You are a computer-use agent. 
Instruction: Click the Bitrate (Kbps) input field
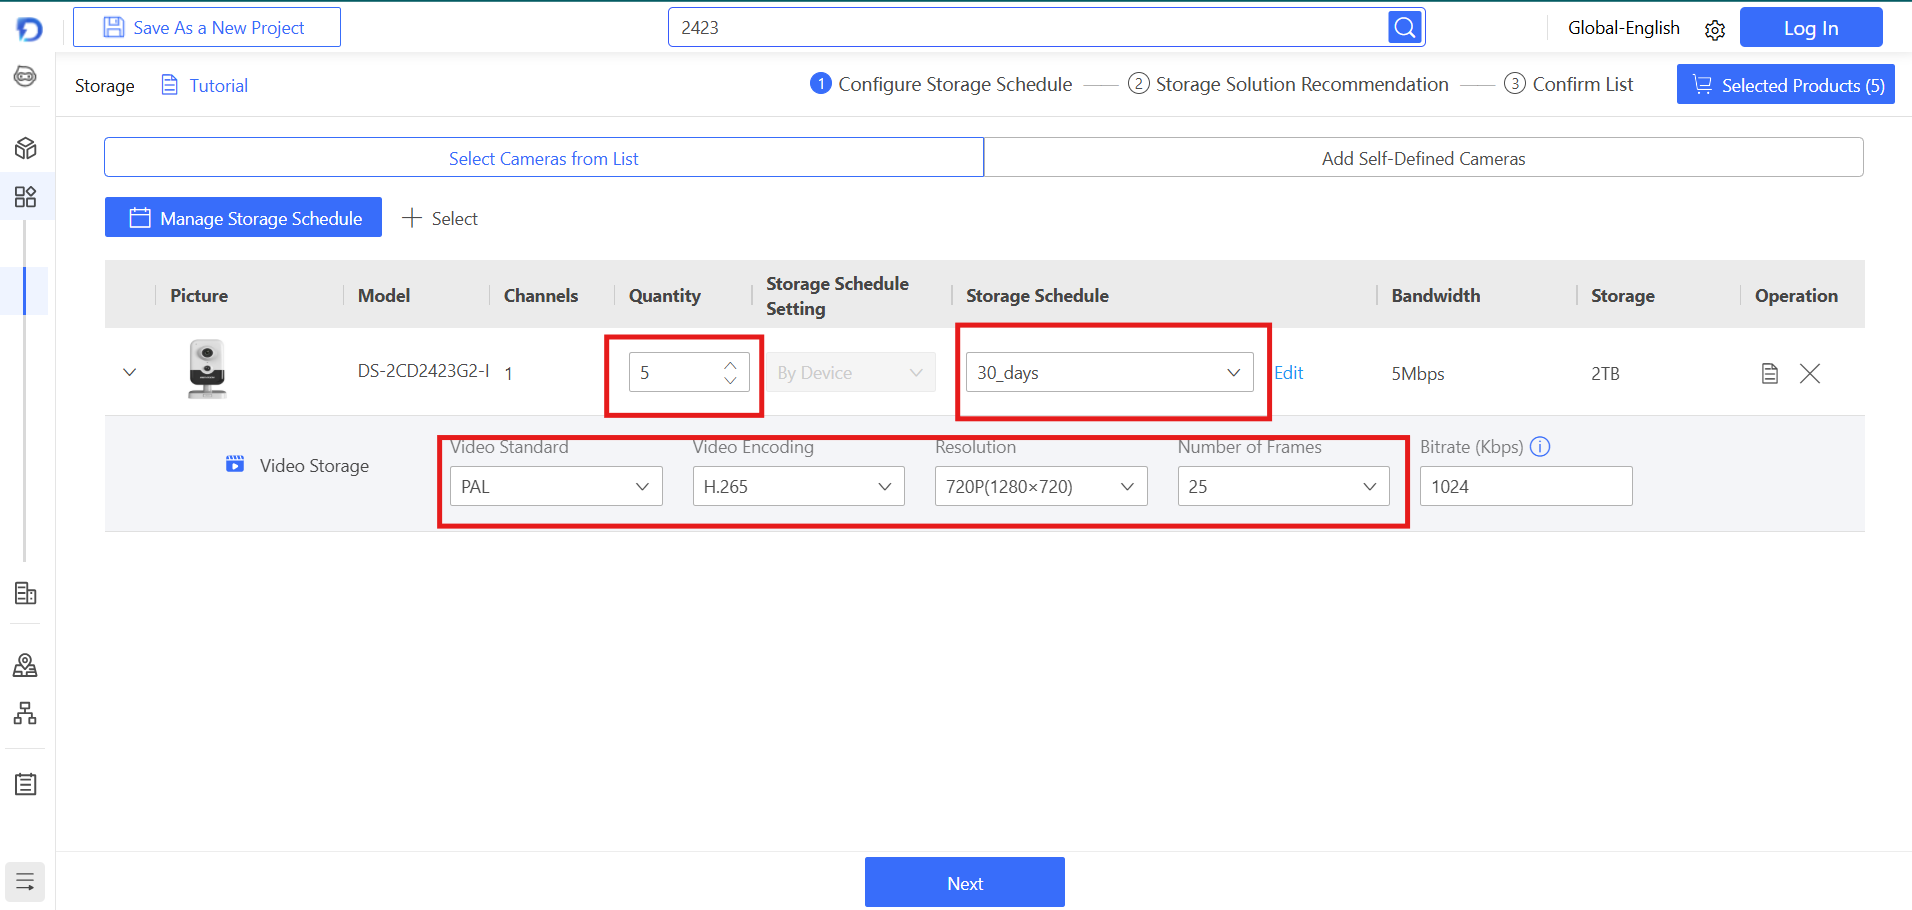[1525, 487]
